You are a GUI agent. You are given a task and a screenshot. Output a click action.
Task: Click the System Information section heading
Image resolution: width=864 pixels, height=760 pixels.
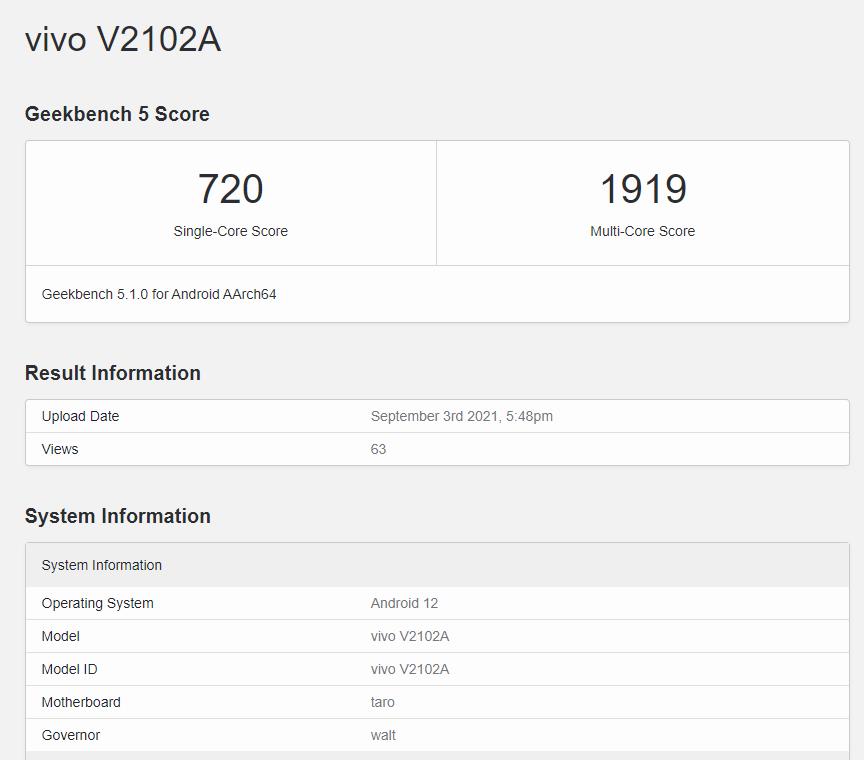coord(117,516)
